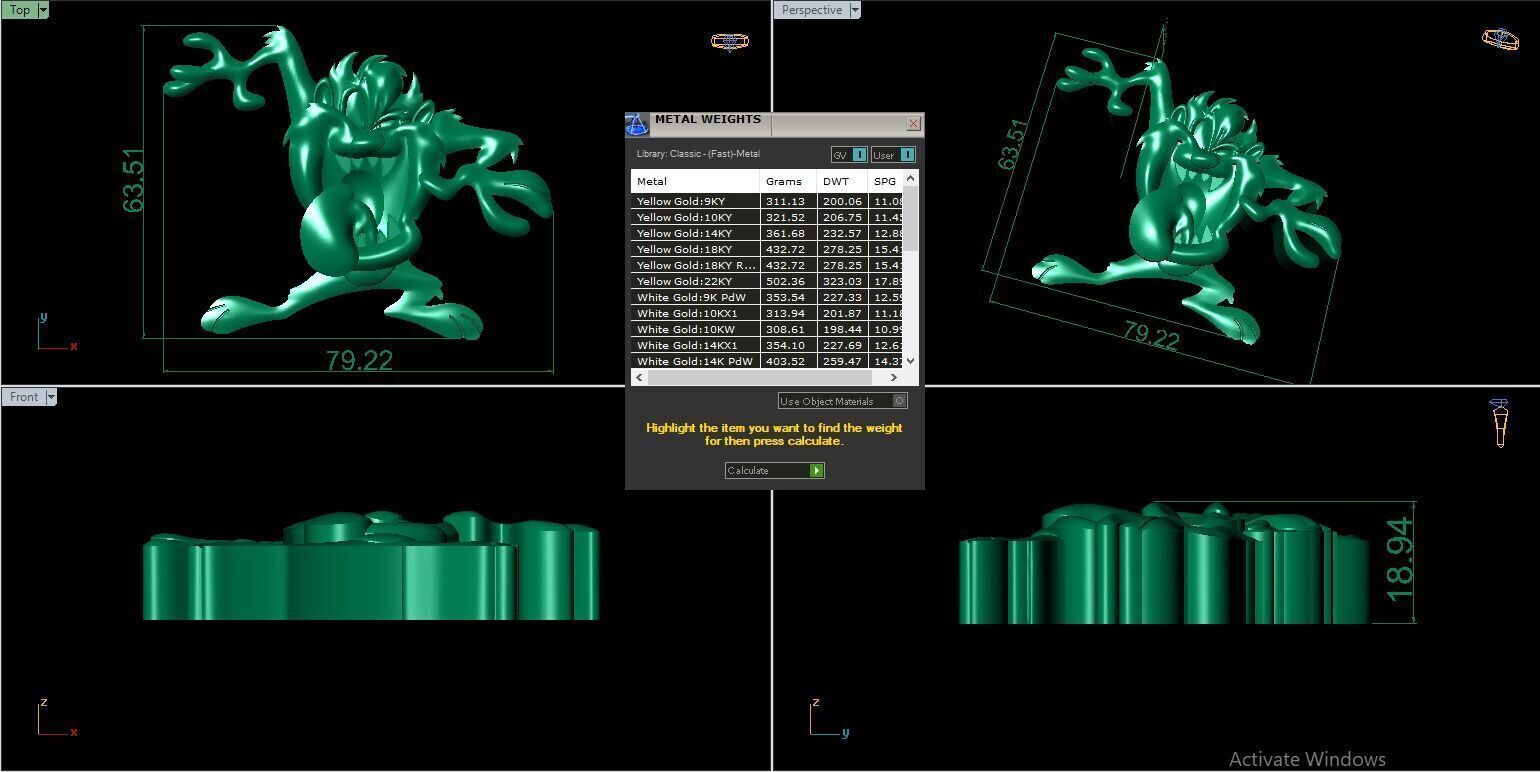Select the Yellow Gold:18KY R... row
This screenshot has width=1540, height=772.
(x=767, y=265)
